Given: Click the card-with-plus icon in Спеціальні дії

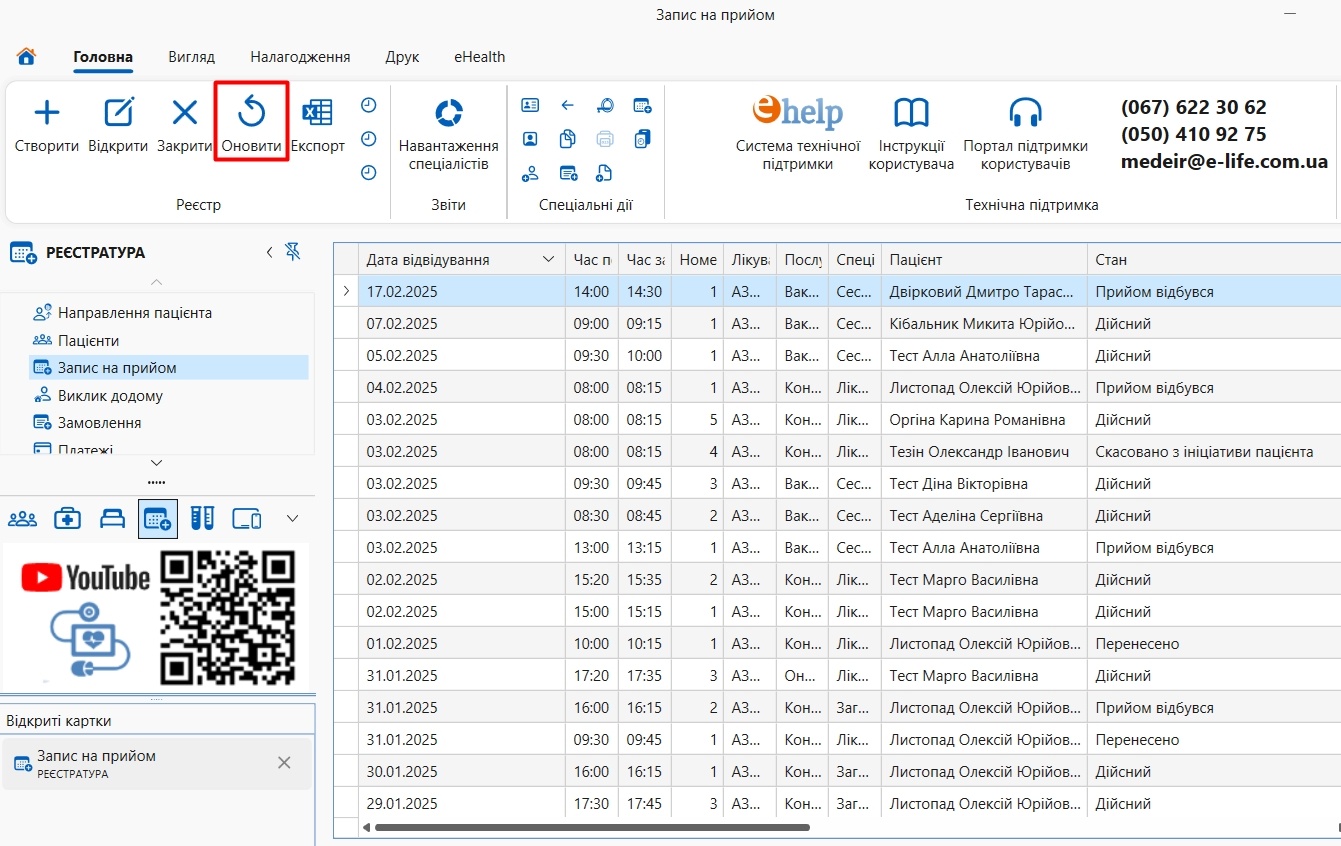Looking at the screenshot, I should pyautogui.click(x=568, y=173).
